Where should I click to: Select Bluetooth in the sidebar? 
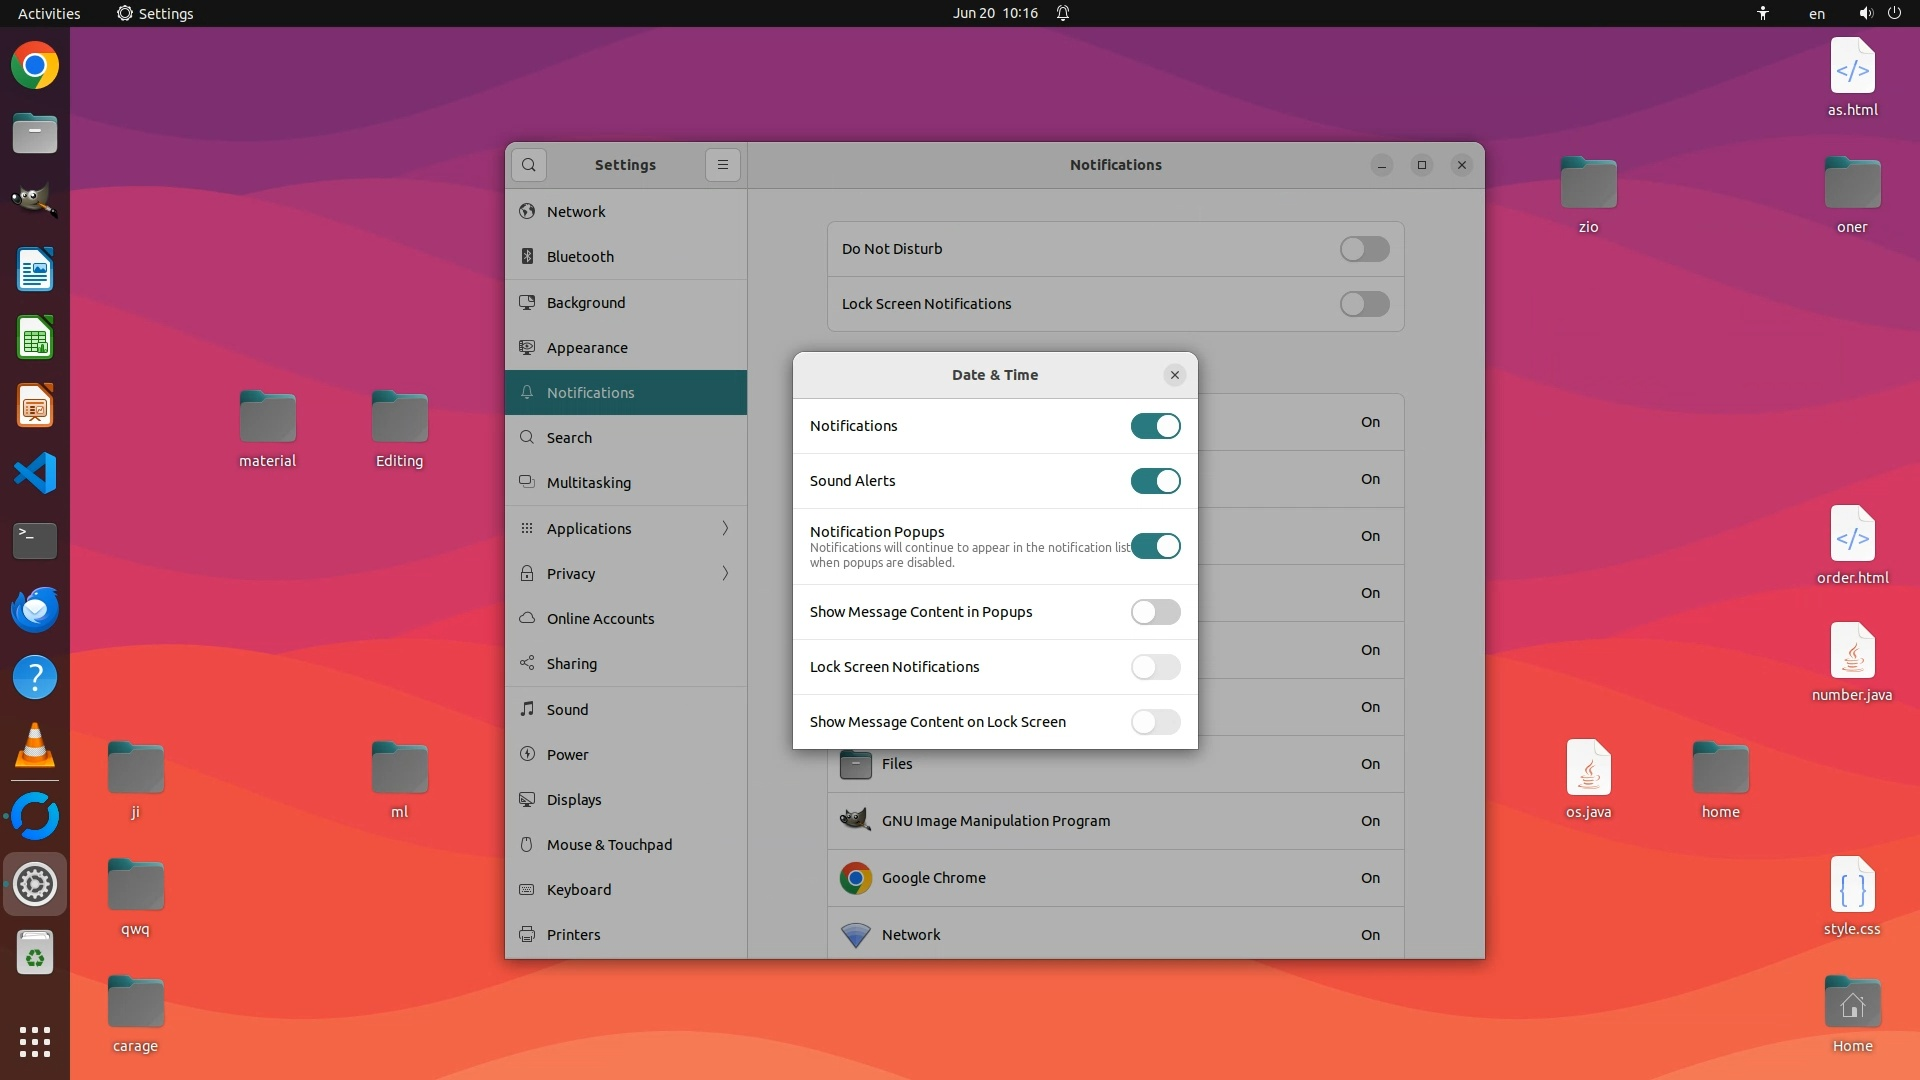pyautogui.click(x=580, y=257)
